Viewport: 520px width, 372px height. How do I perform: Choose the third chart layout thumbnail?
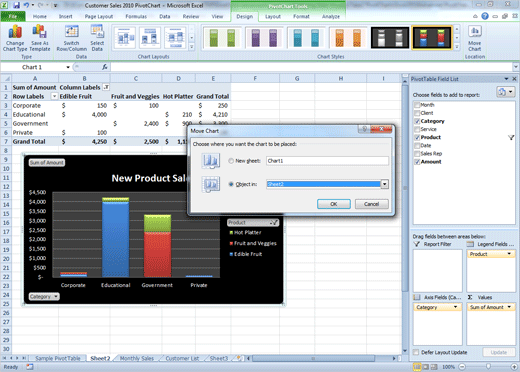[x=175, y=38]
